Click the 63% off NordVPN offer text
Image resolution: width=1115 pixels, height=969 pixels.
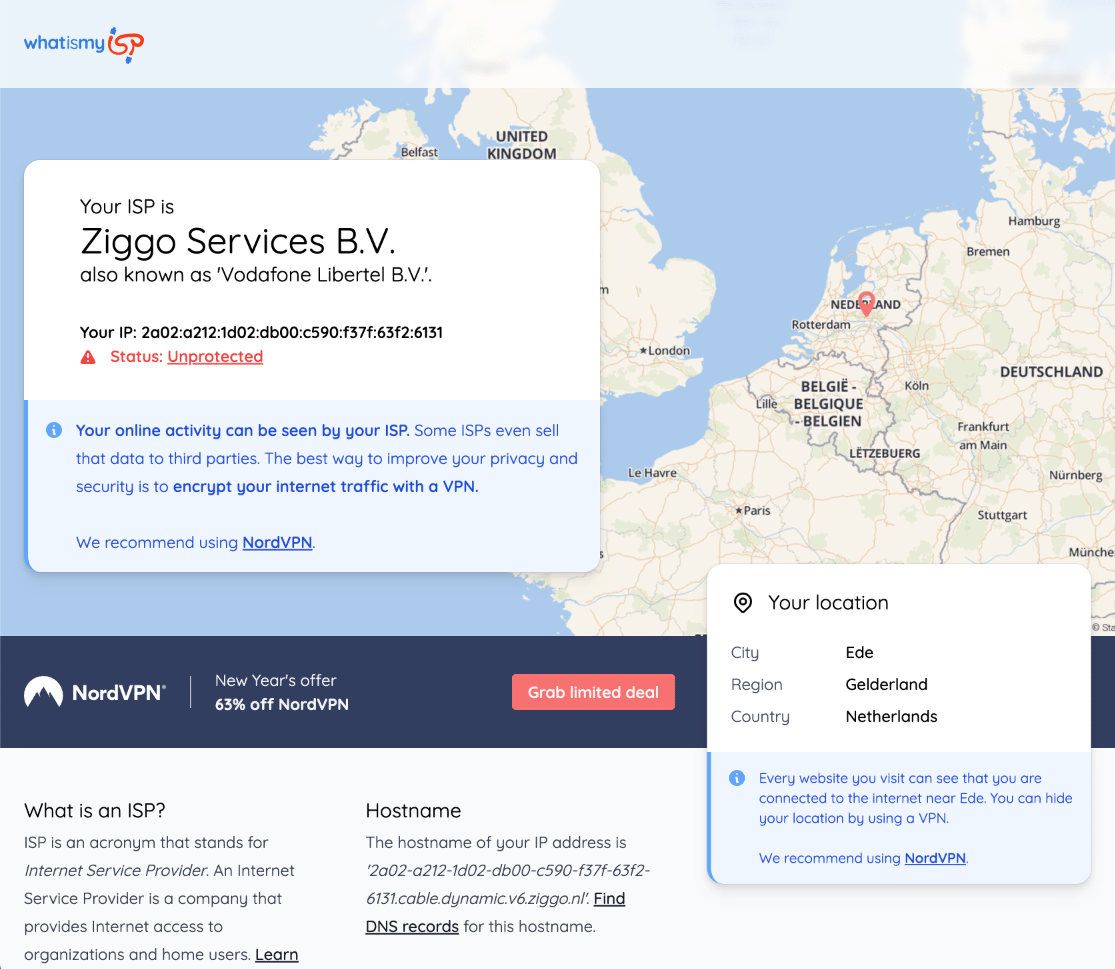pyautogui.click(x=282, y=705)
